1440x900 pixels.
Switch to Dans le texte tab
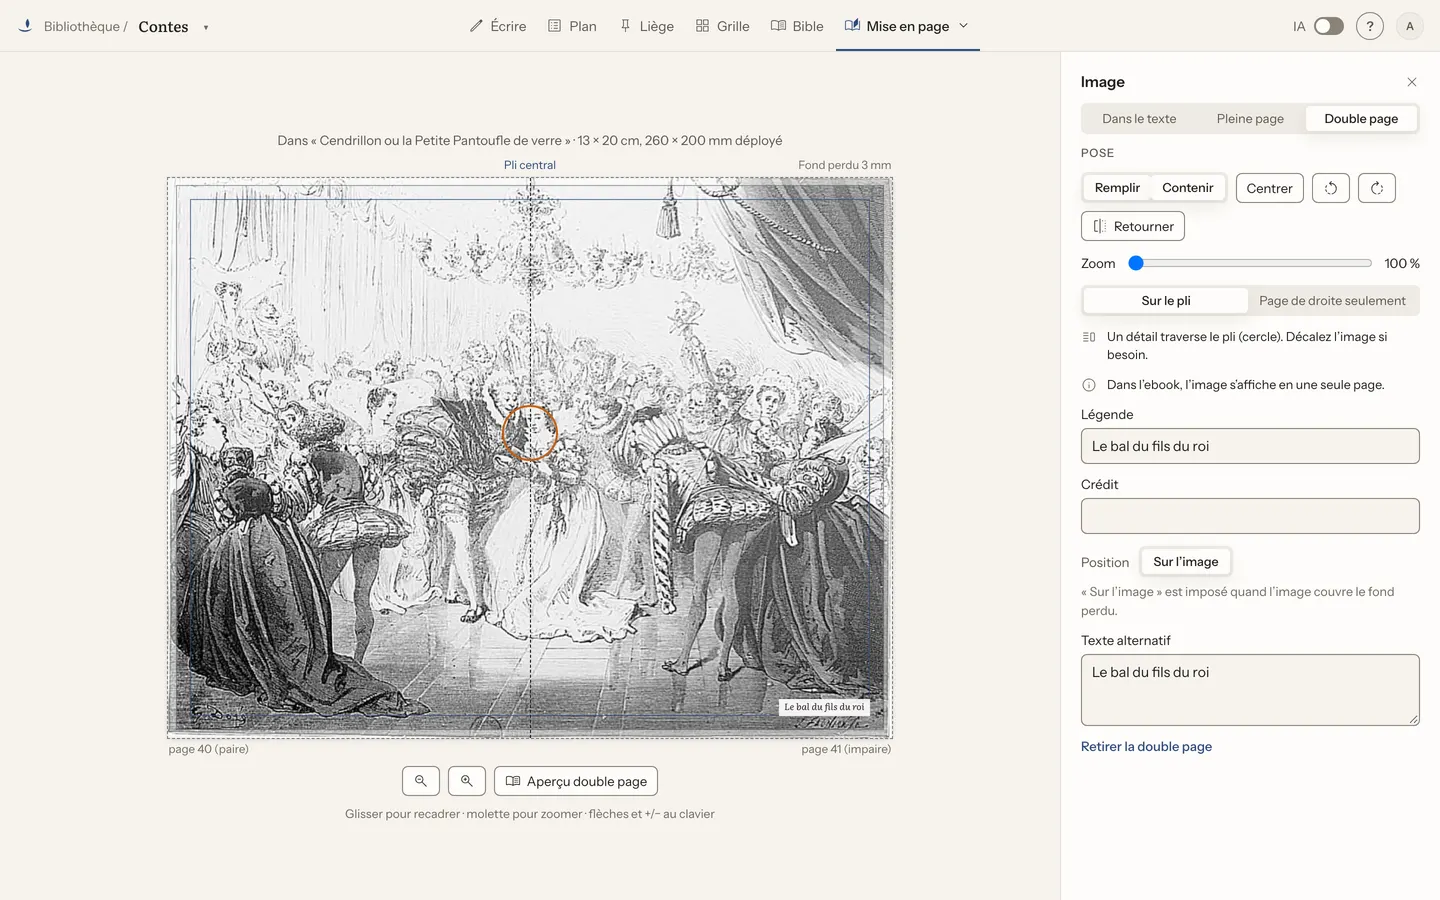[1139, 118]
